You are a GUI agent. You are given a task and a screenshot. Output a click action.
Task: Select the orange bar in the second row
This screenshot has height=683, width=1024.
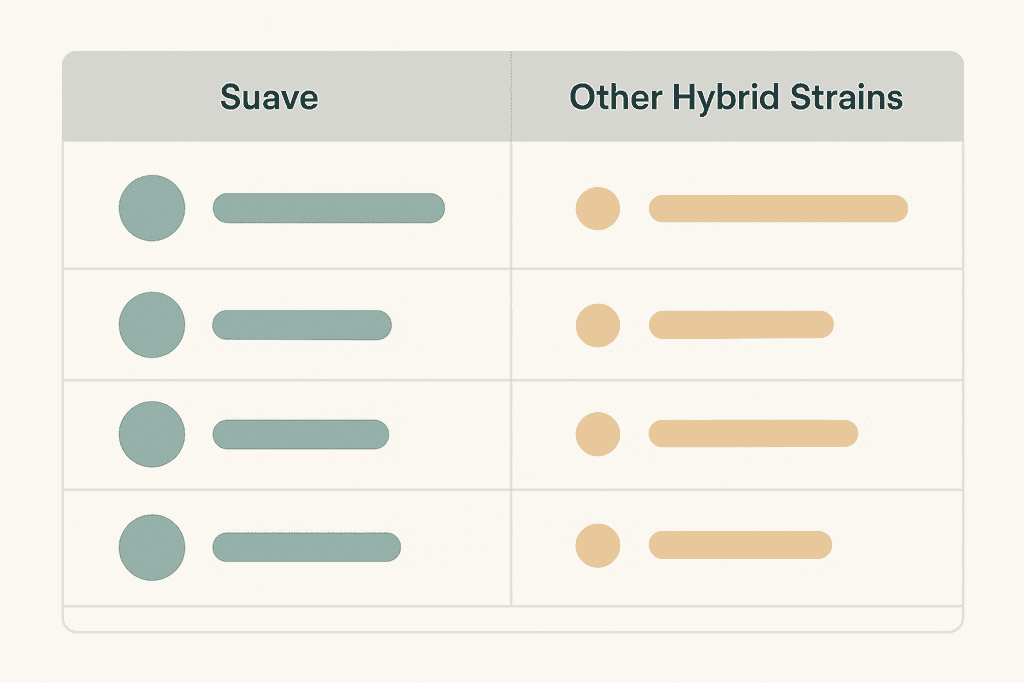tap(741, 324)
